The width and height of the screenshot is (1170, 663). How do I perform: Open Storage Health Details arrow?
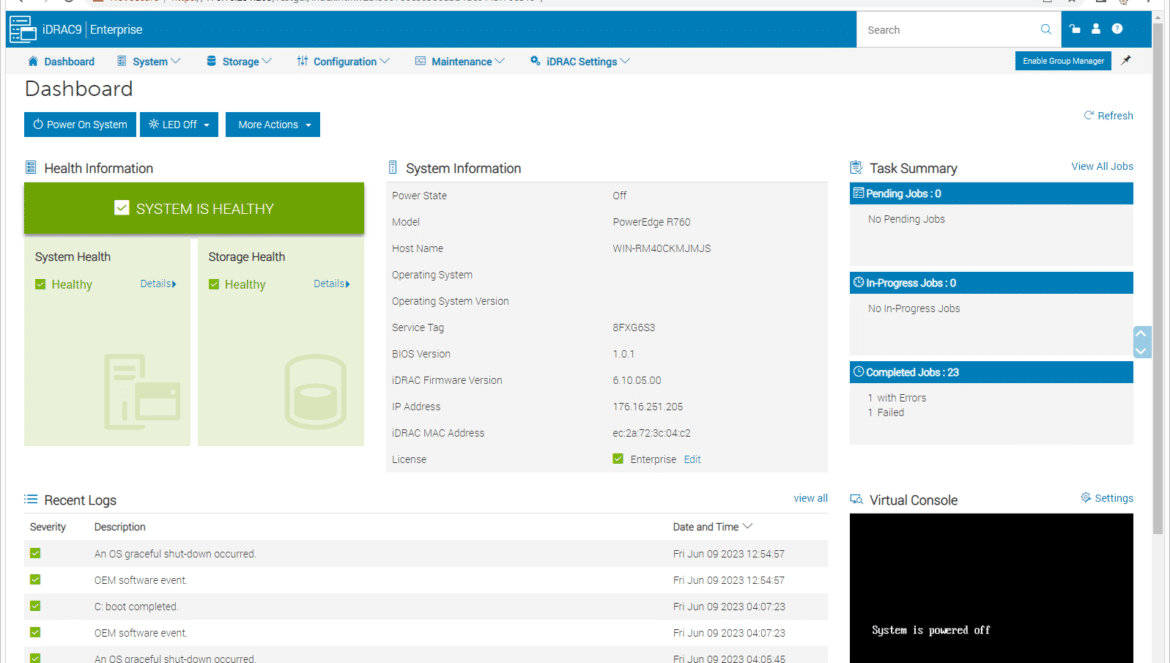[348, 284]
